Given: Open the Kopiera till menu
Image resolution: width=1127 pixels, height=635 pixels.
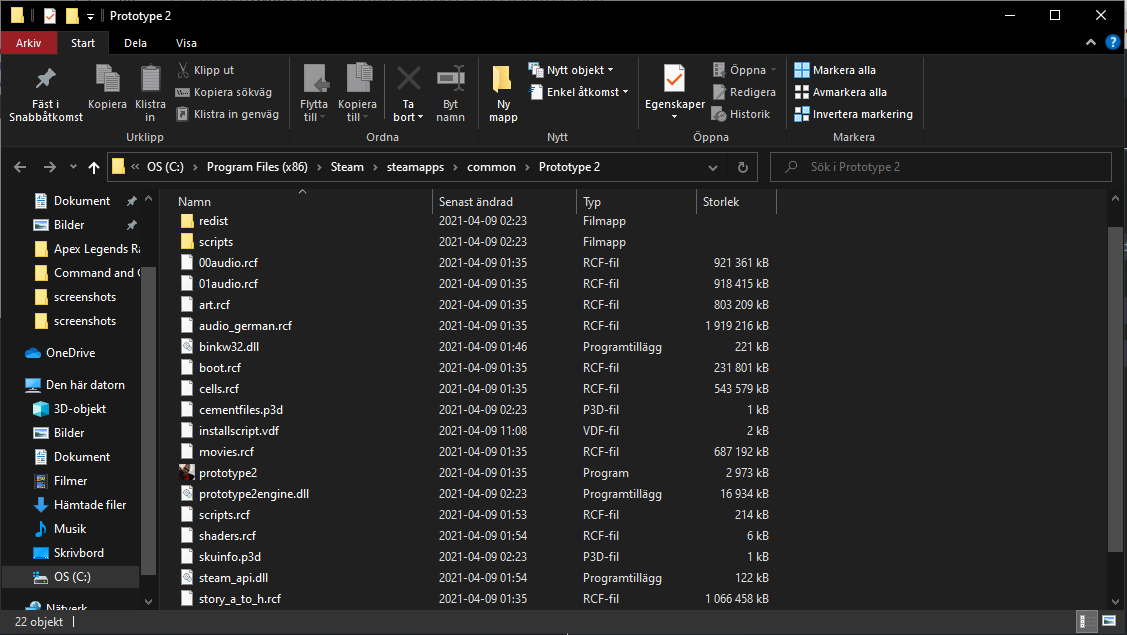Looking at the screenshot, I should pyautogui.click(x=357, y=93).
